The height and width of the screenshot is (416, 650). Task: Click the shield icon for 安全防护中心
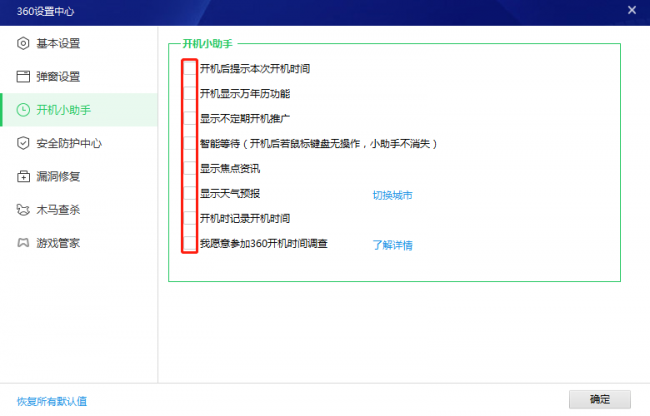point(23,143)
